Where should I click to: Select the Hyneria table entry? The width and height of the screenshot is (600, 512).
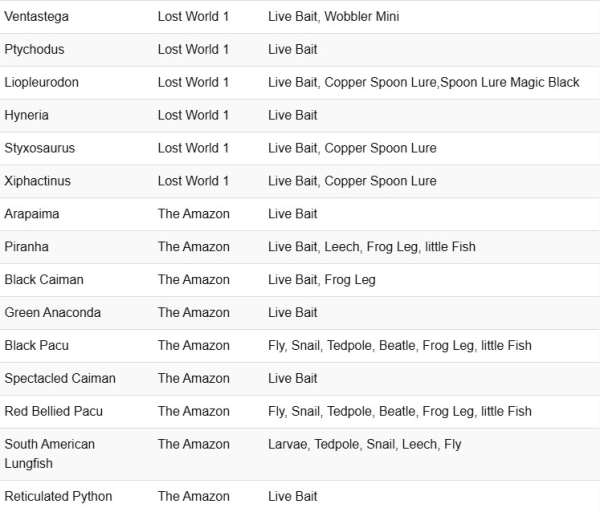(27, 116)
